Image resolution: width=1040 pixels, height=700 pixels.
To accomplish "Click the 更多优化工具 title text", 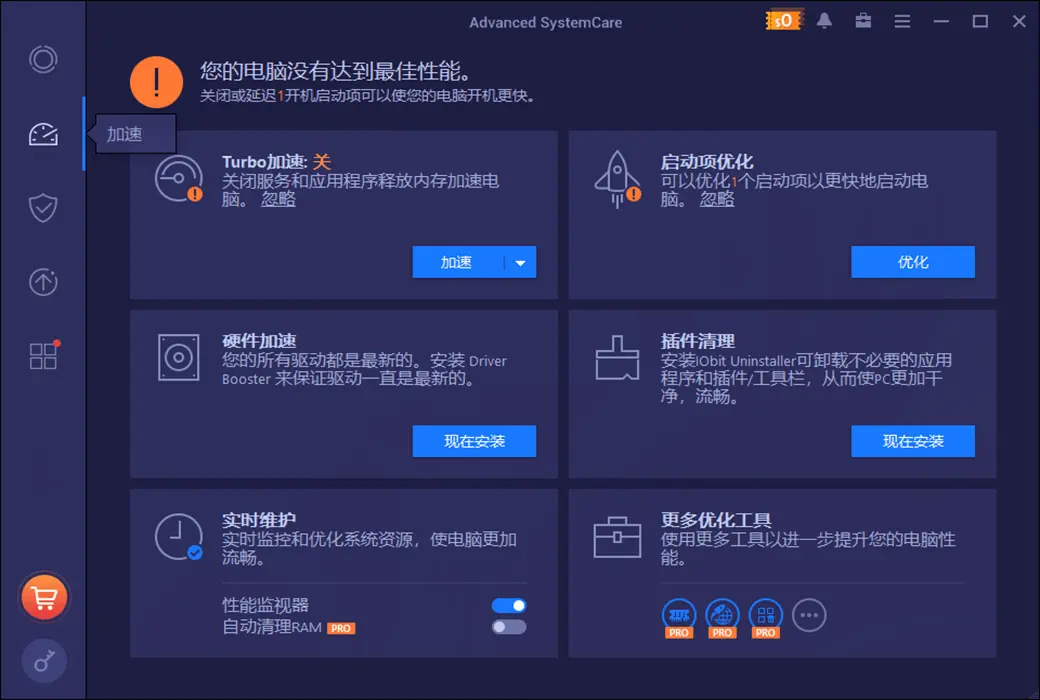I will coord(716,520).
